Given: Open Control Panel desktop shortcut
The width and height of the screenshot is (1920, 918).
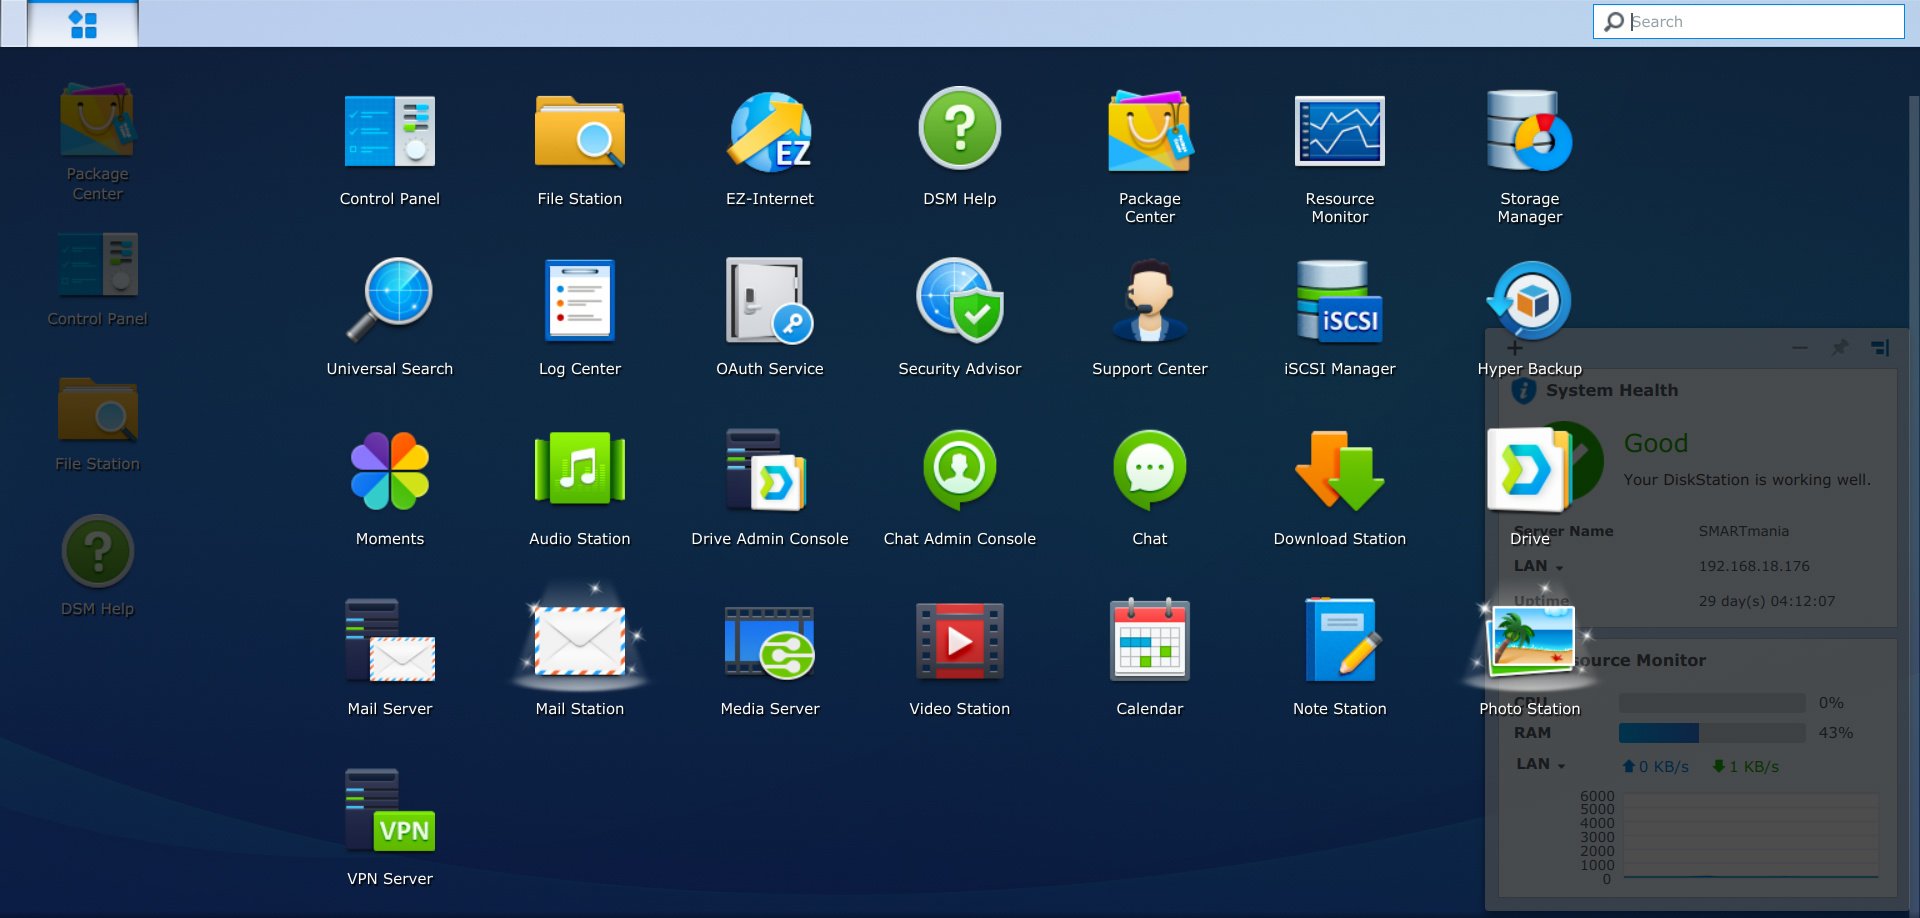Looking at the screenshot, I should click(97, 265).
